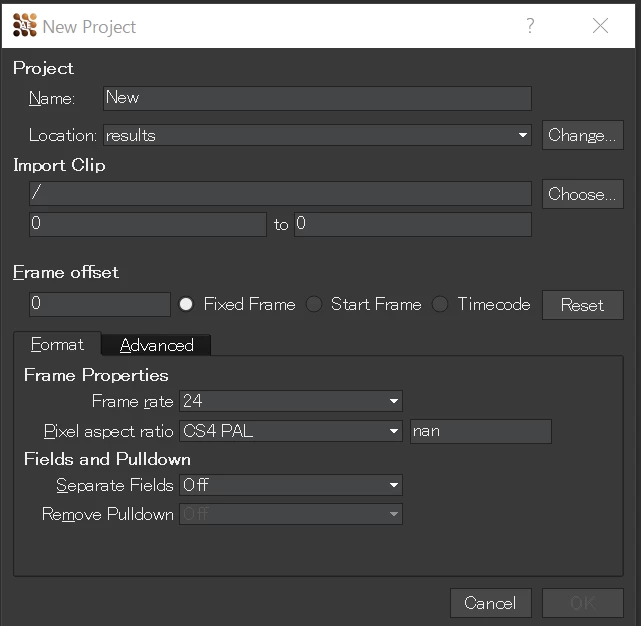Expand the Location dropdown
This screenshot has height=626, width=641.
(x=522, y=135)
